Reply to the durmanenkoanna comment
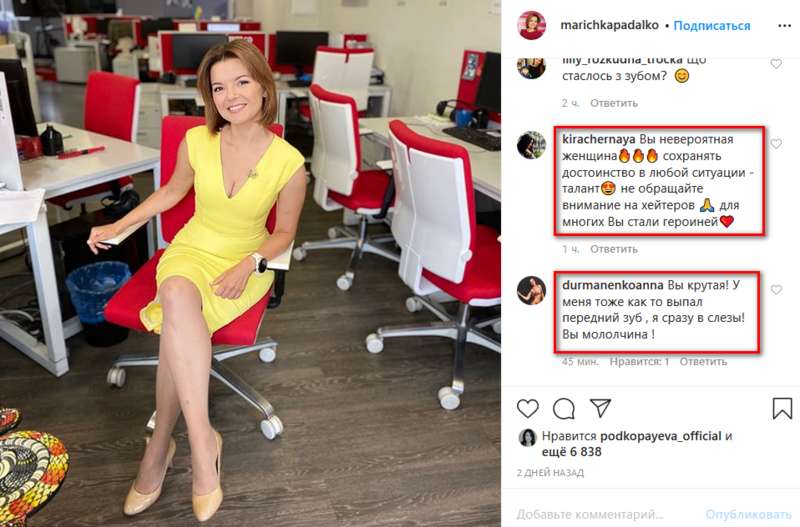Image resolution: width=800 pixels, height=527 pixels. pyautogui.click(x=703, y=361)
